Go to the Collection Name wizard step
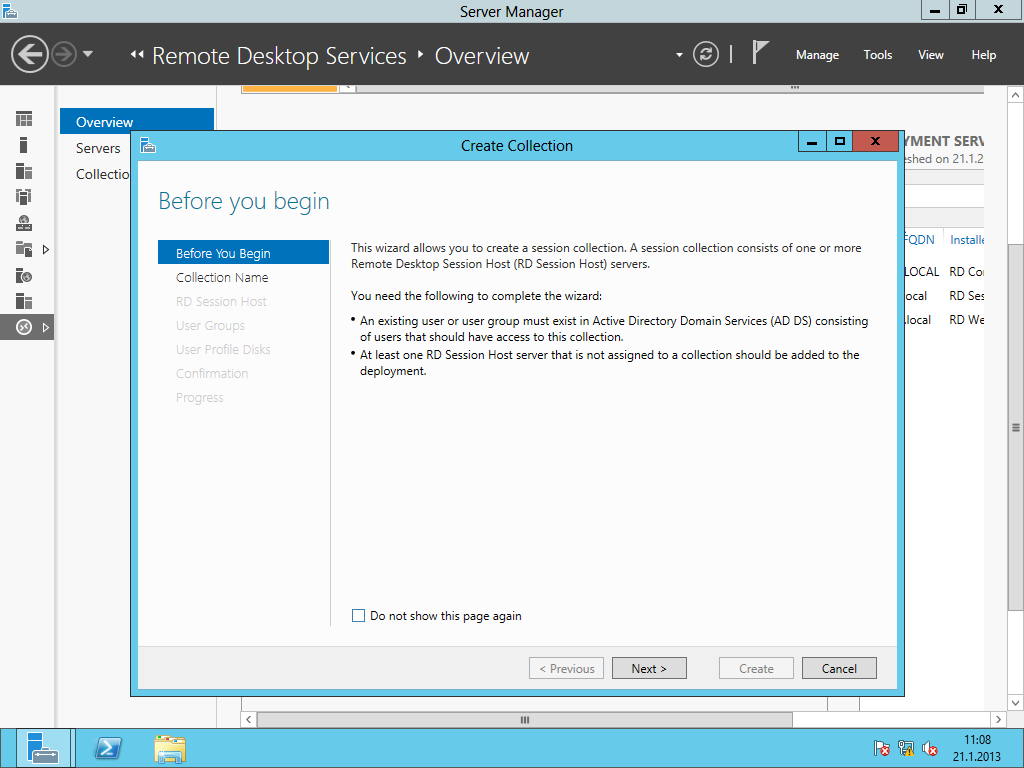Image resolution: width=1024 pixels, height=768 pixels. 222,277
